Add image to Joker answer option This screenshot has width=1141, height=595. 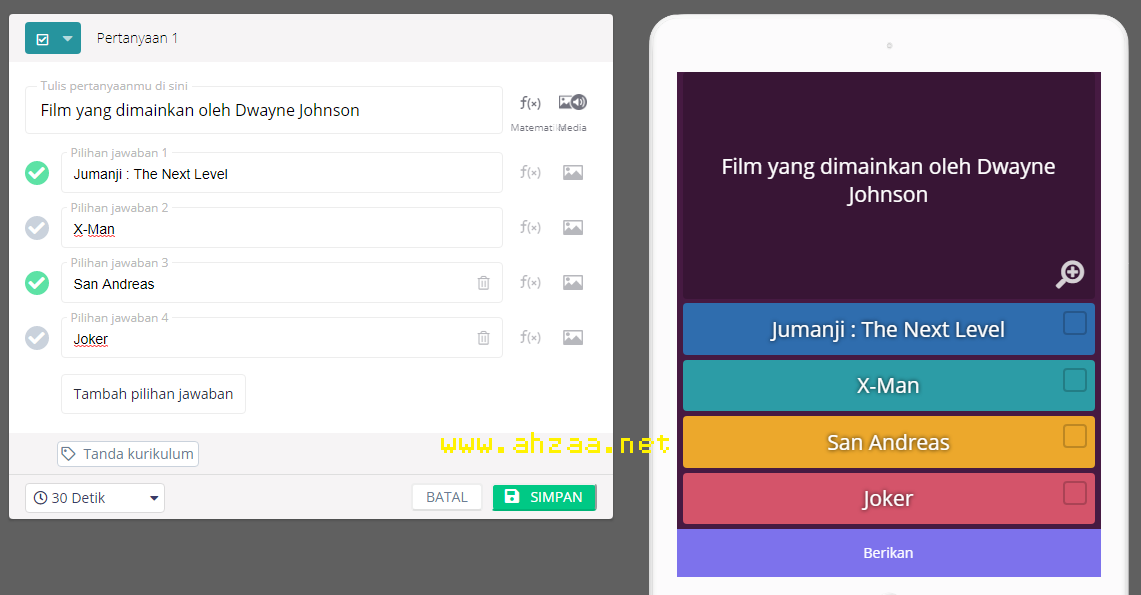573,338
